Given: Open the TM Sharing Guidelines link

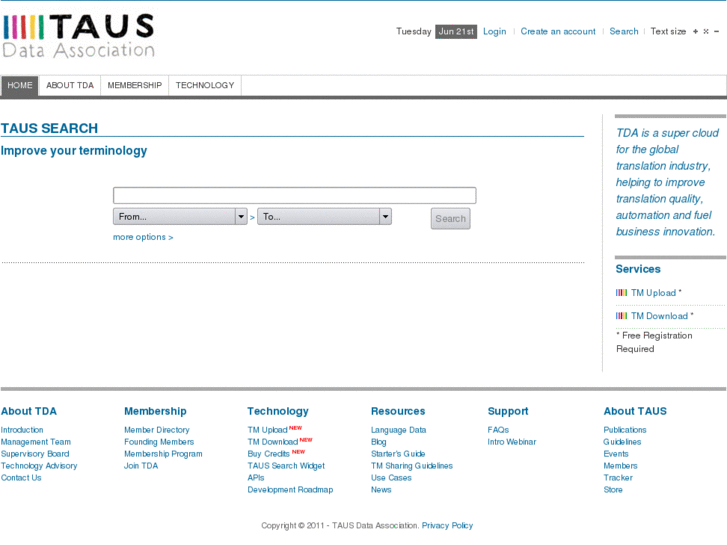Looking at the screenshot, I should 412,466.
